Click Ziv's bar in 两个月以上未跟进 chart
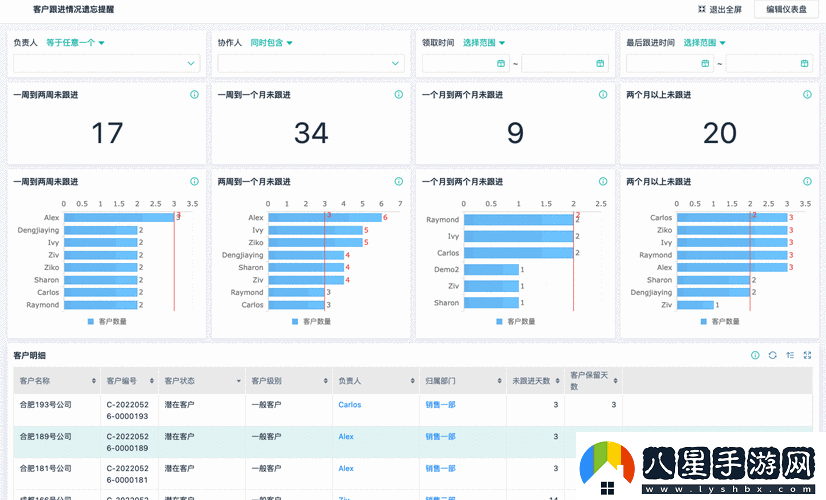Screen dimensions: 826x500 pyautogui.click(x=695, y=305)
